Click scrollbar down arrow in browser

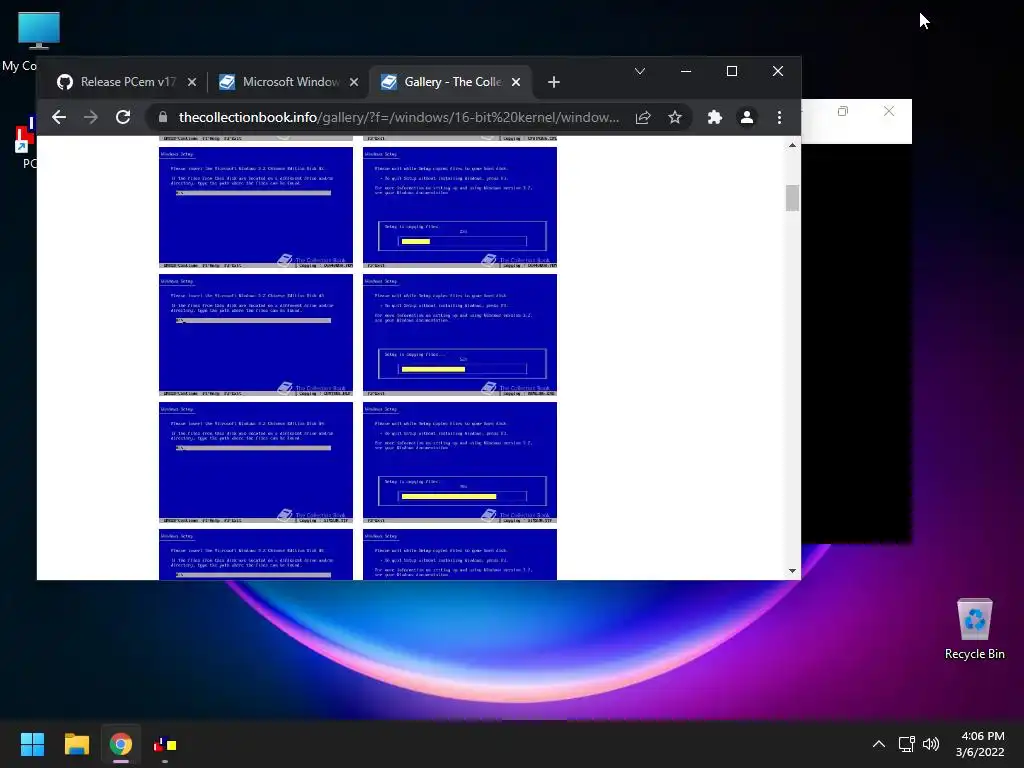tap(792, 571)
